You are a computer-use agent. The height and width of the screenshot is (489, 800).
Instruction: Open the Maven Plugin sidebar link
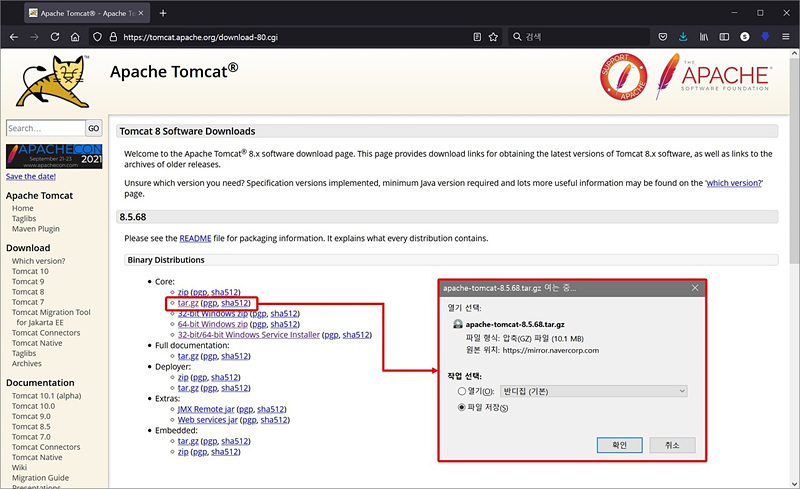click(36, 229)
